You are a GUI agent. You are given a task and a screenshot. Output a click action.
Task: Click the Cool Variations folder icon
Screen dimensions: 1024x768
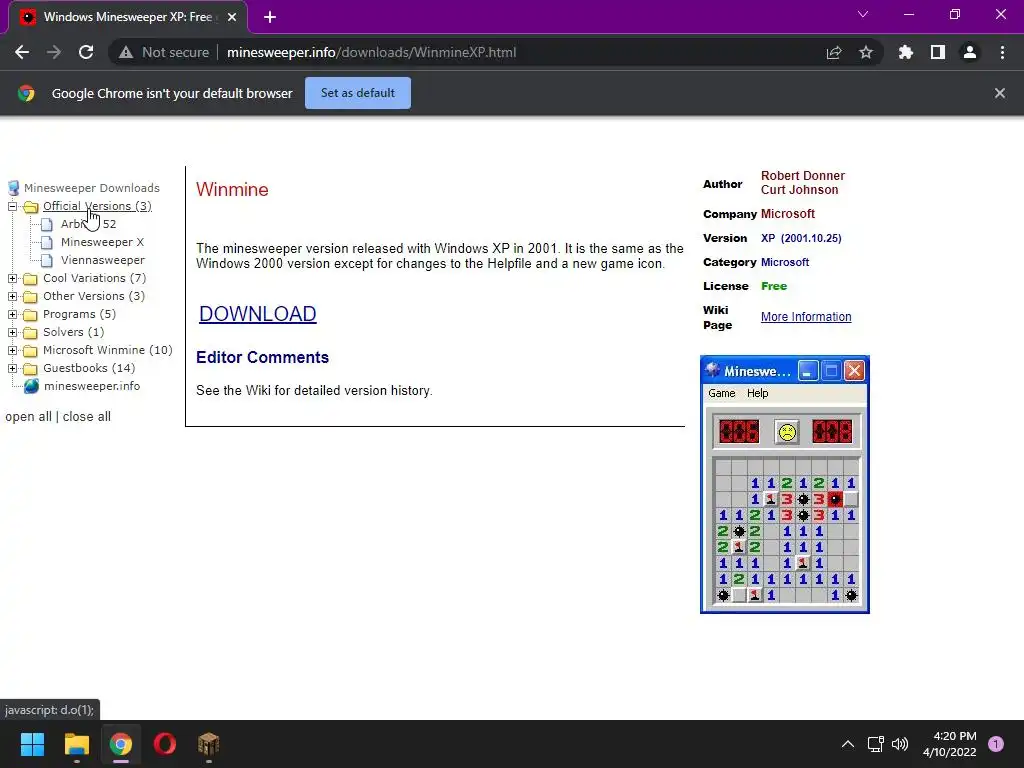click(x=30, y=279)
